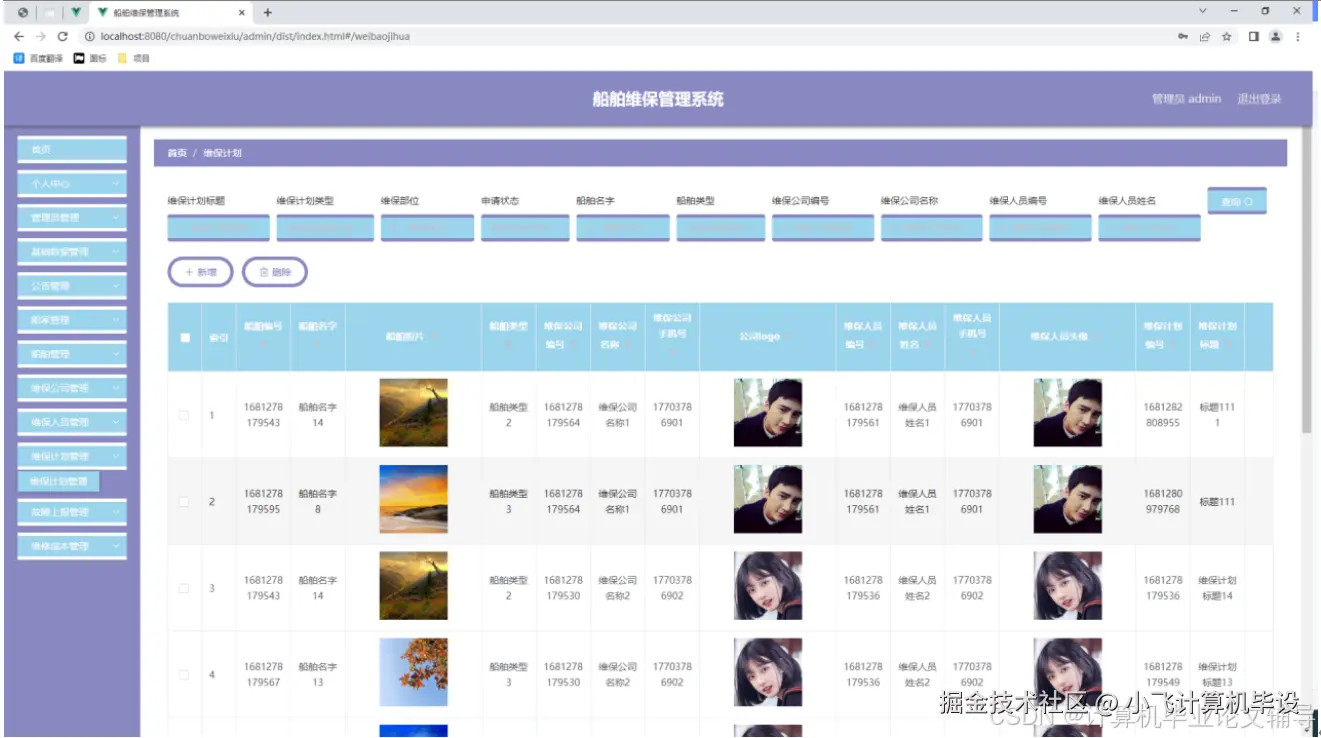The height and width of the screenshot is (738, 1321).
Task: Open the ship image thumbnail in row 2
Action: [413, 499]
